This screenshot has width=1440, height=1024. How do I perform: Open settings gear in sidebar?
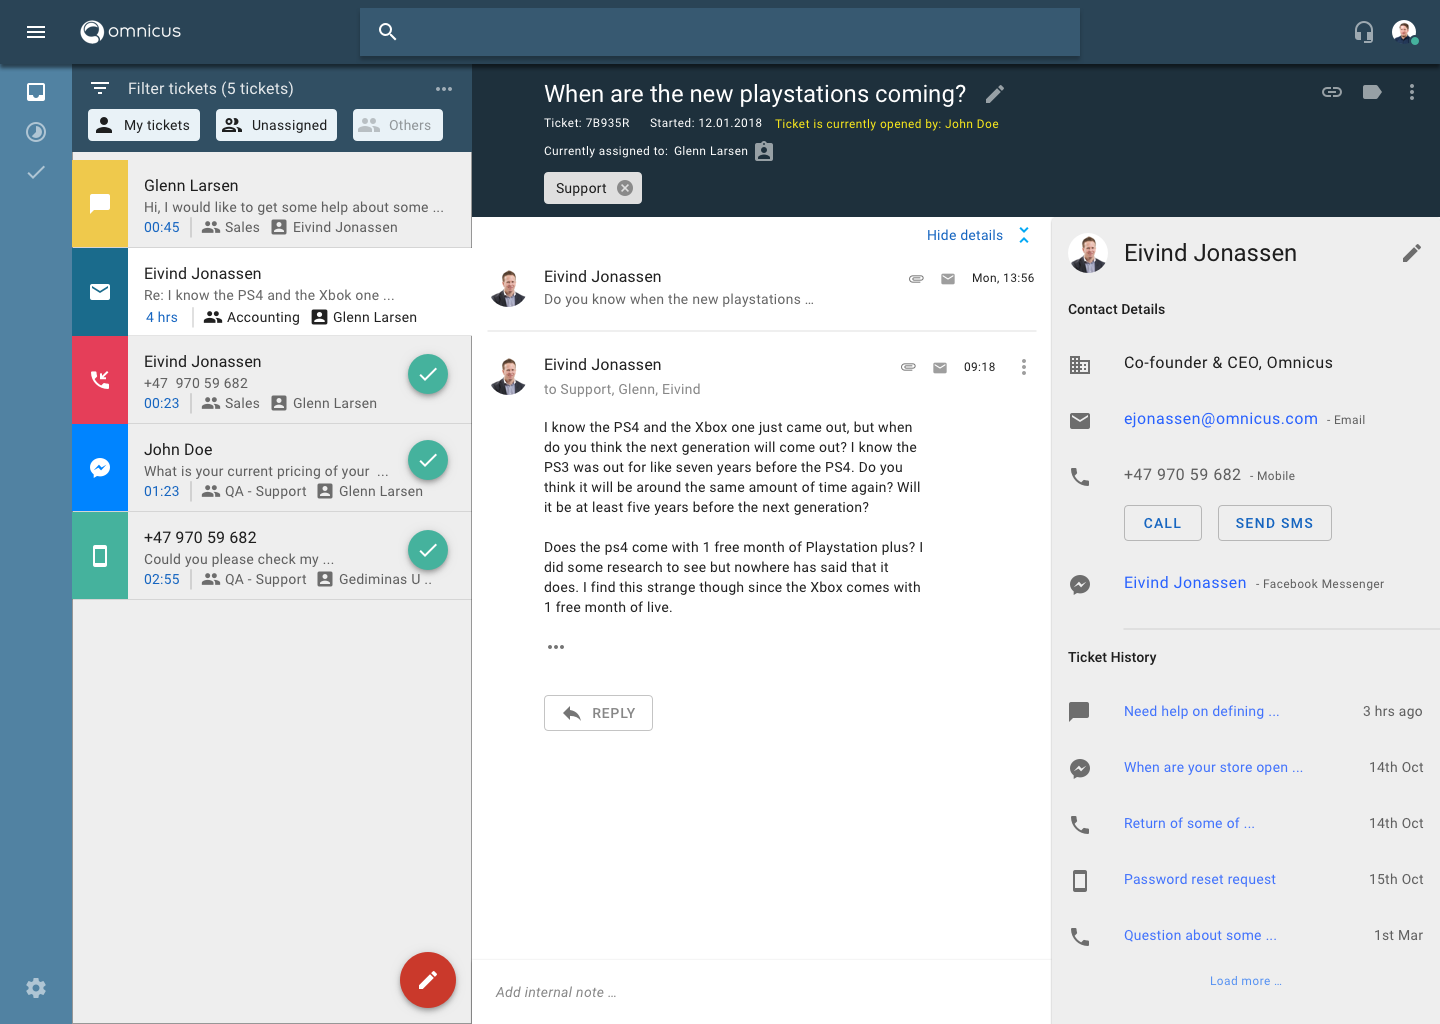[36, 988]
